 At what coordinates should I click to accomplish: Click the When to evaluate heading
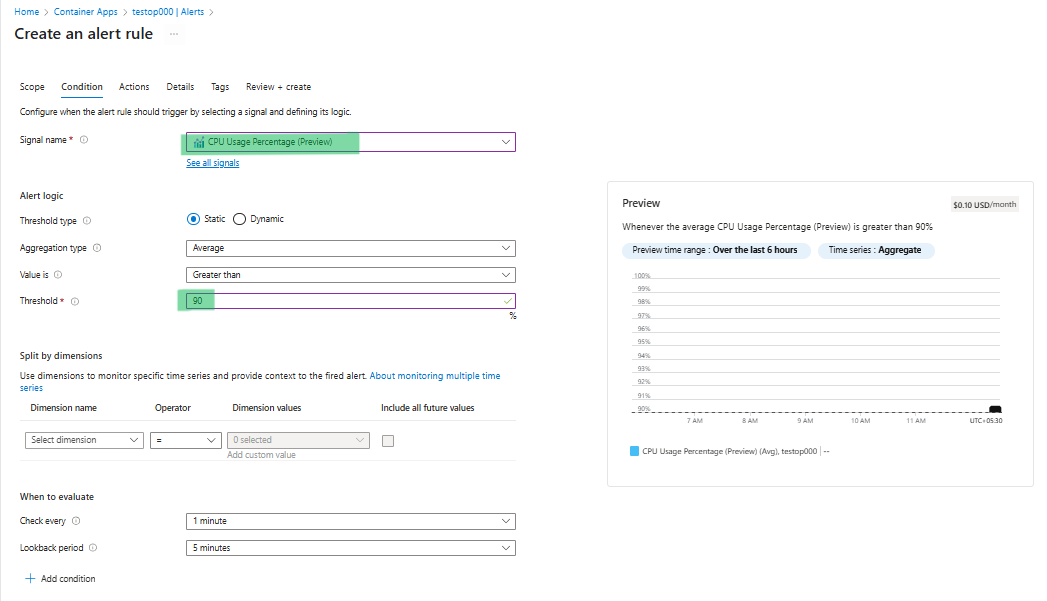(x=57, y=497)
